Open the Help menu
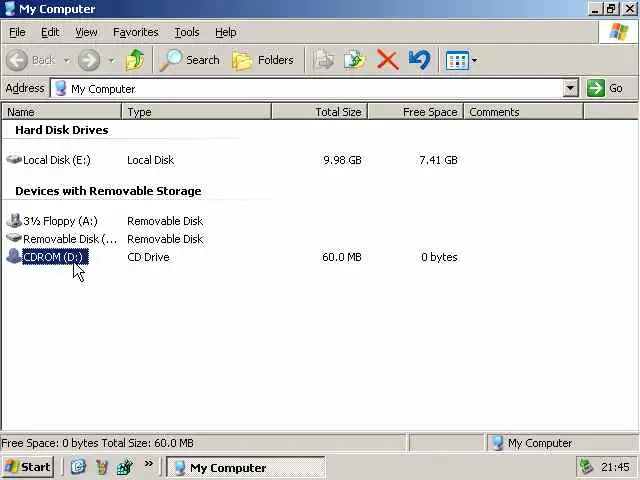The image size is (640, 480). [x=226, y=32]
